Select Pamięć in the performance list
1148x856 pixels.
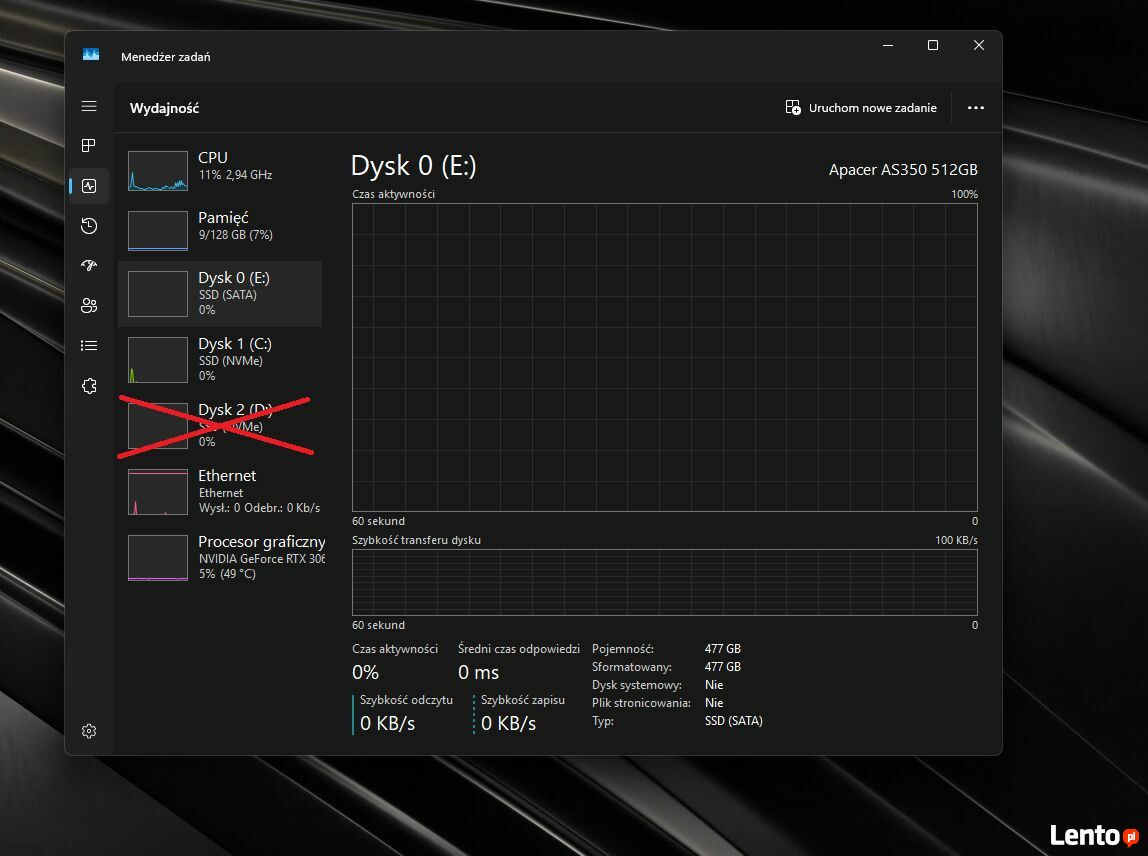pos(220,230)
